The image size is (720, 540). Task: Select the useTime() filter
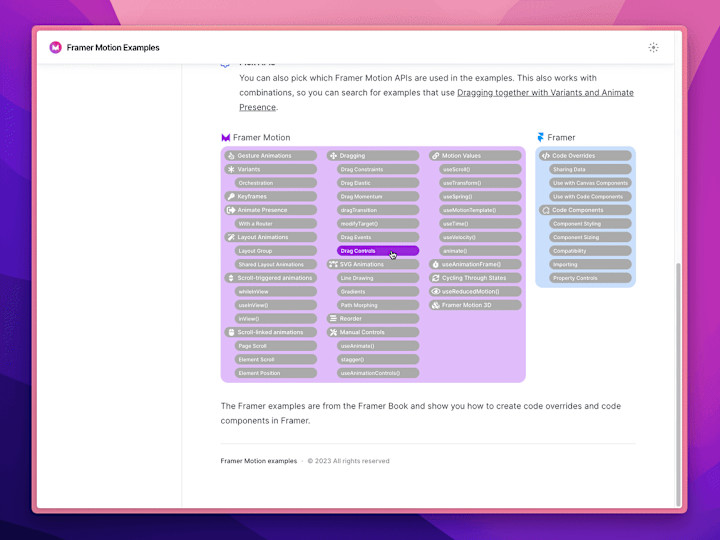(480, 224)
